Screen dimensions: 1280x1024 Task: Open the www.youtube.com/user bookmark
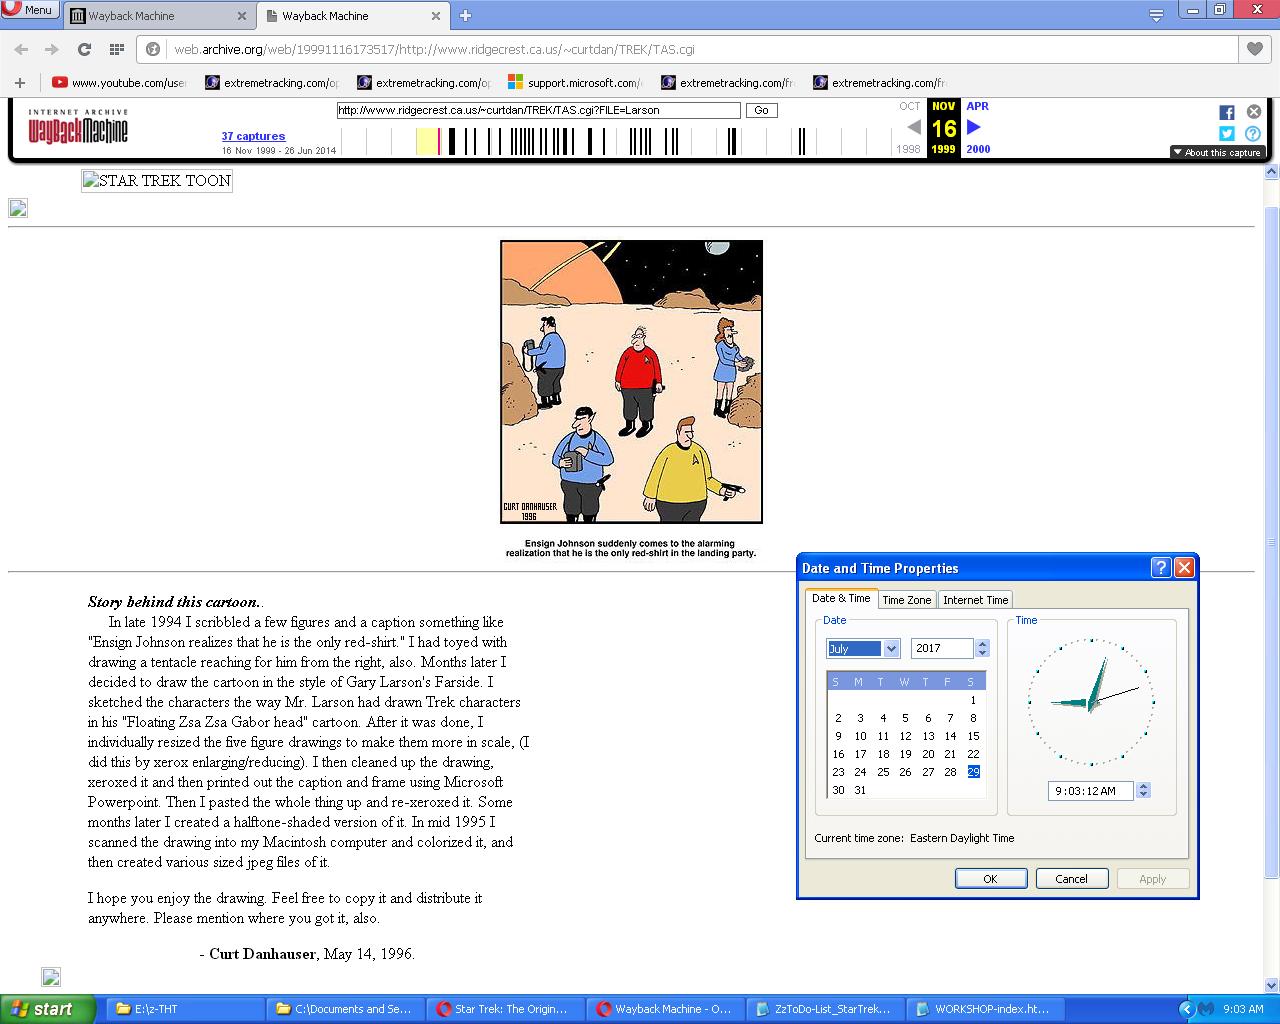[x=119, y=83]
